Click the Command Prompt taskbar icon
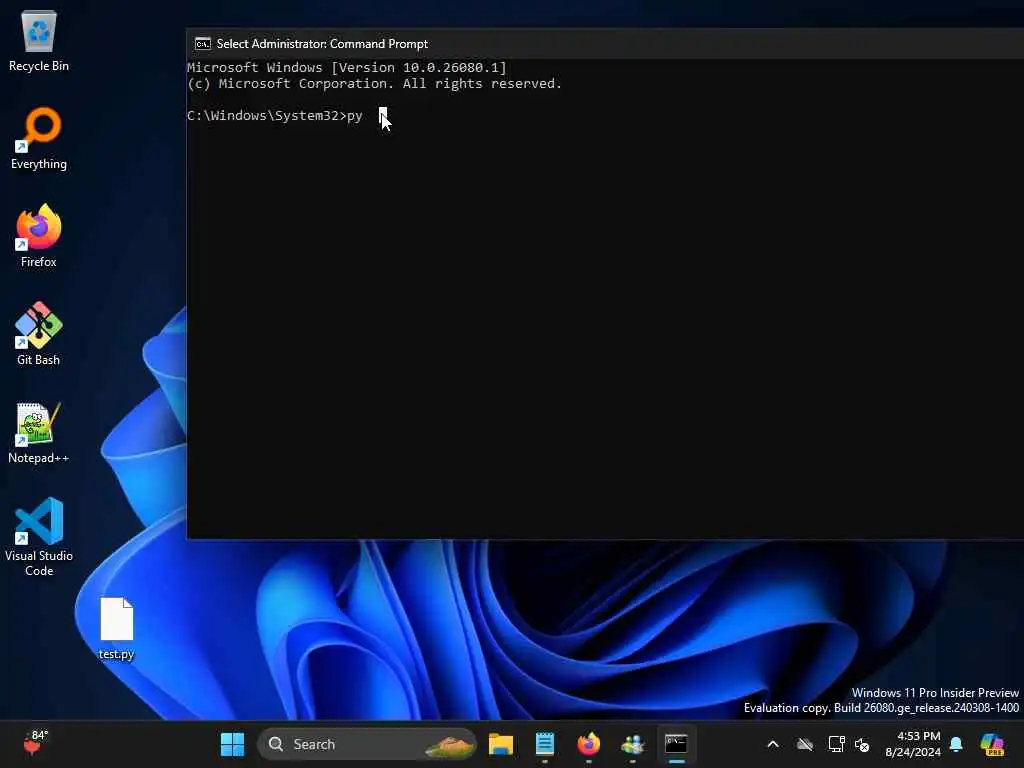This screenshot has width=1024, height=768. [676, 744]
